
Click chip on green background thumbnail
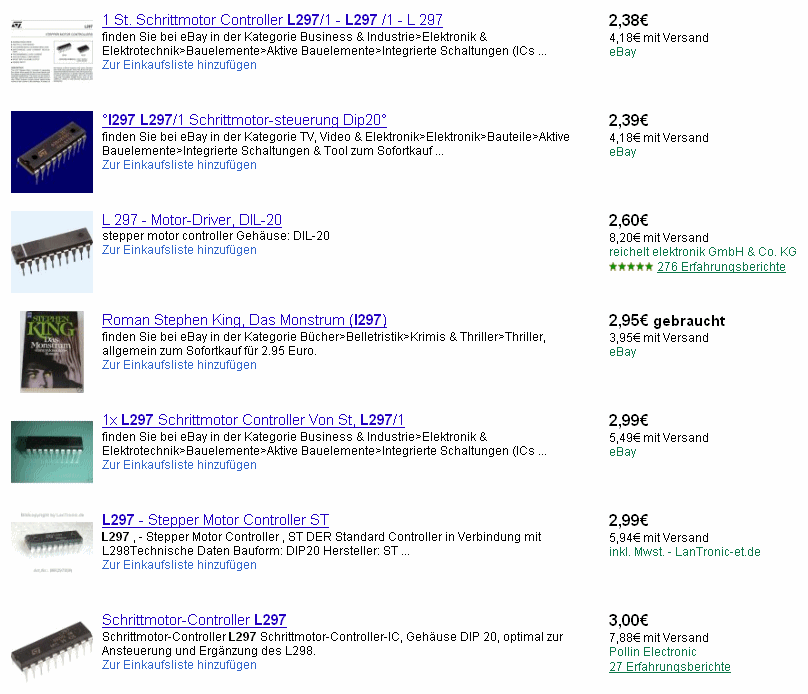(x=52, y=452)
